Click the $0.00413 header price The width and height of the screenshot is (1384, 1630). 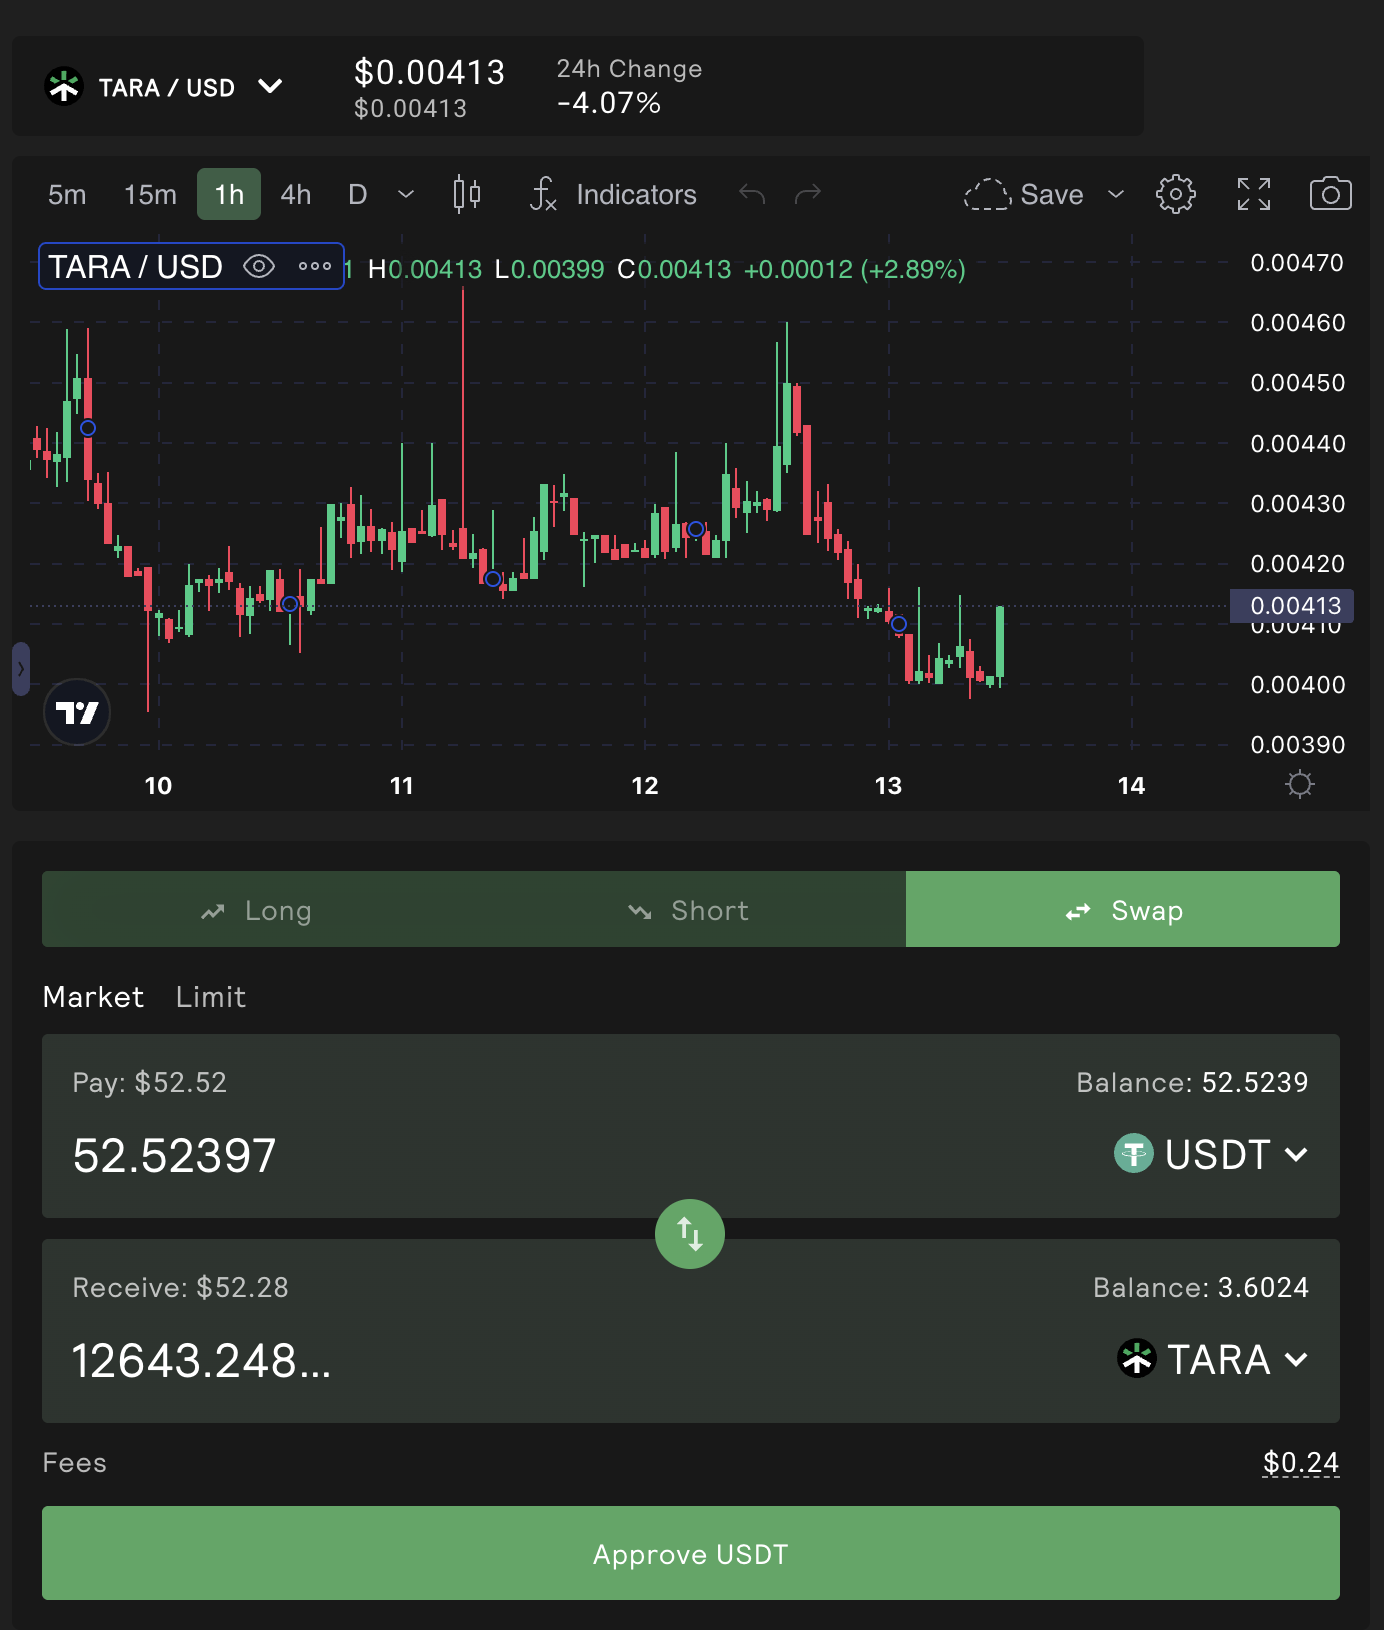coord(429,72)
